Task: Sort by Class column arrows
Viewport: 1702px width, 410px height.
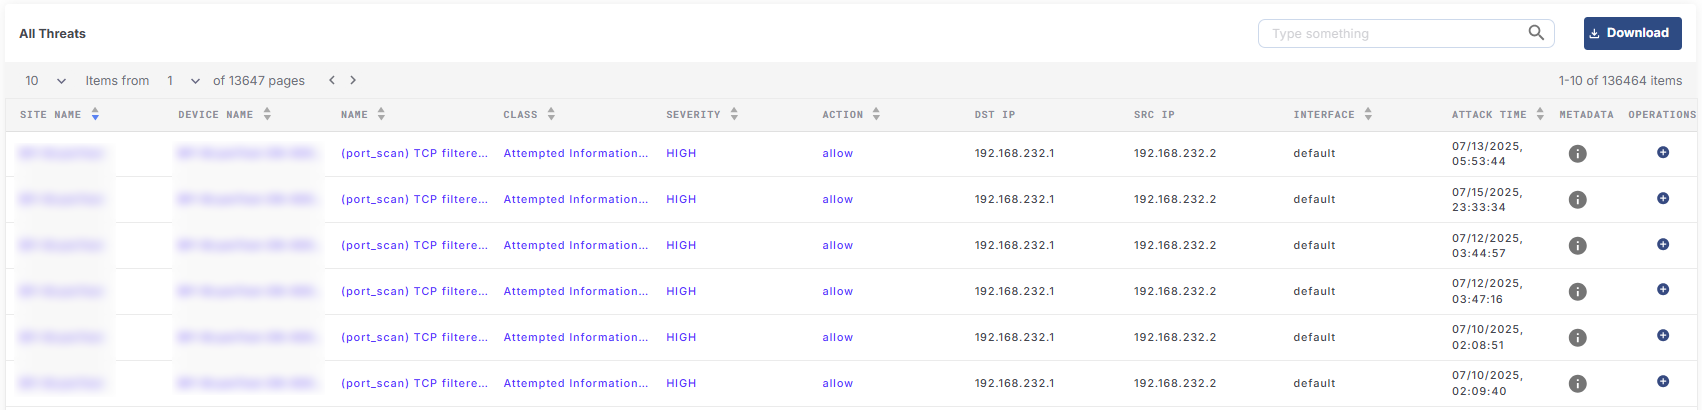Action: 551,115
